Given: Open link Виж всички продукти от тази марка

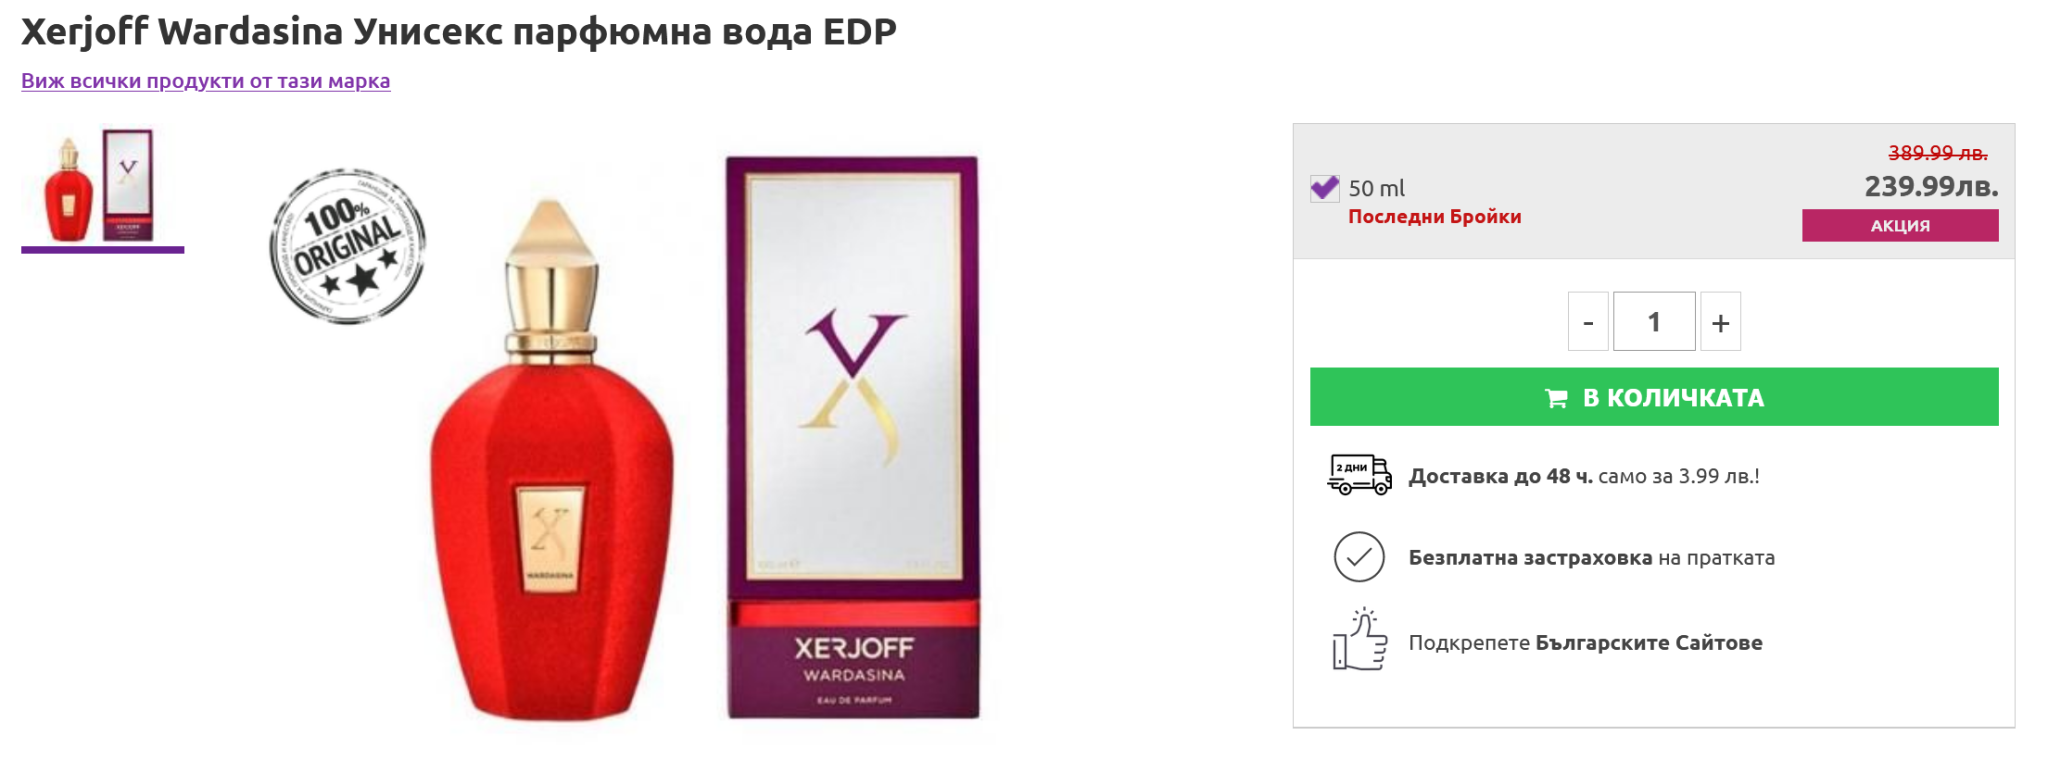Looking at the screenshot, I should [x=206, y=81].
